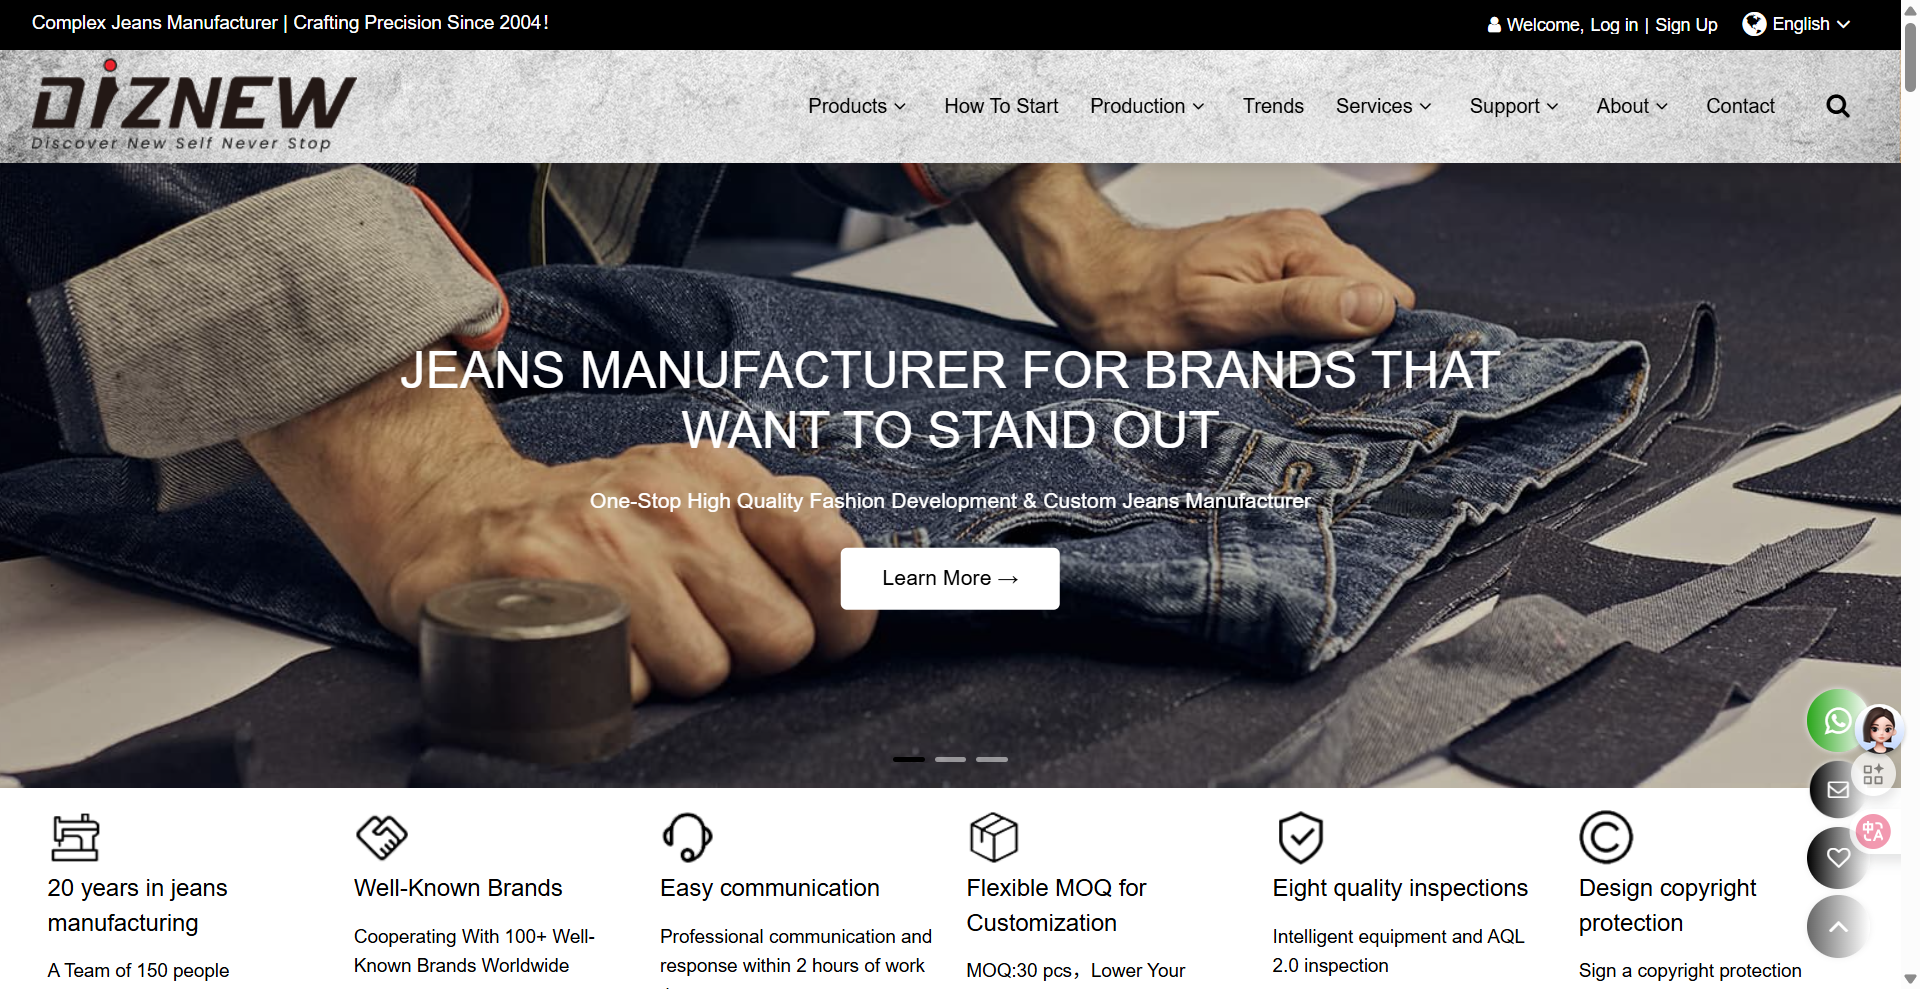Open the customer service avatar icon

pyautogui.click(x=1880, y=729)
